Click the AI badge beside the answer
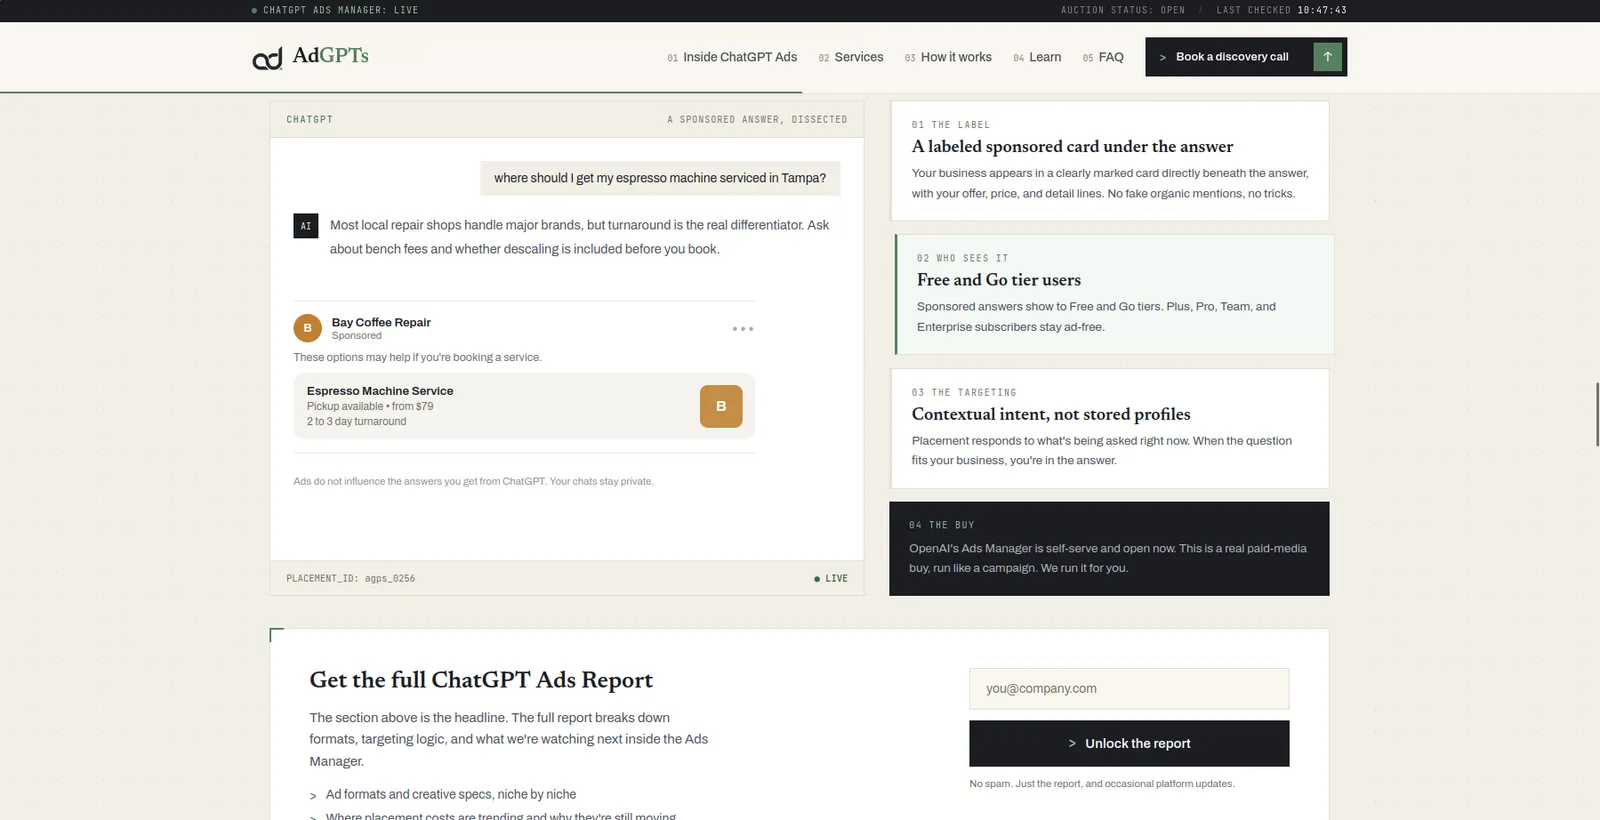 click(306, 226)
